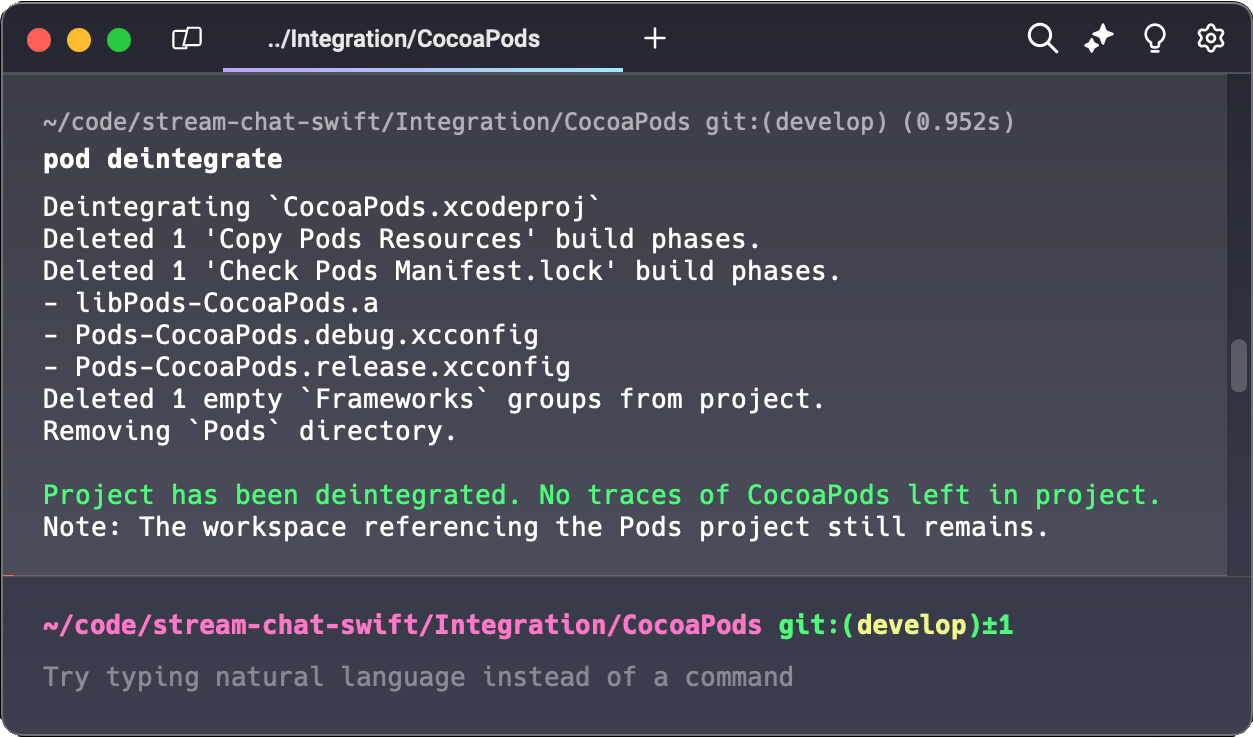The image size is (1253, 738).
Task: Open the tabs panel icon
Action: point(187,39)
